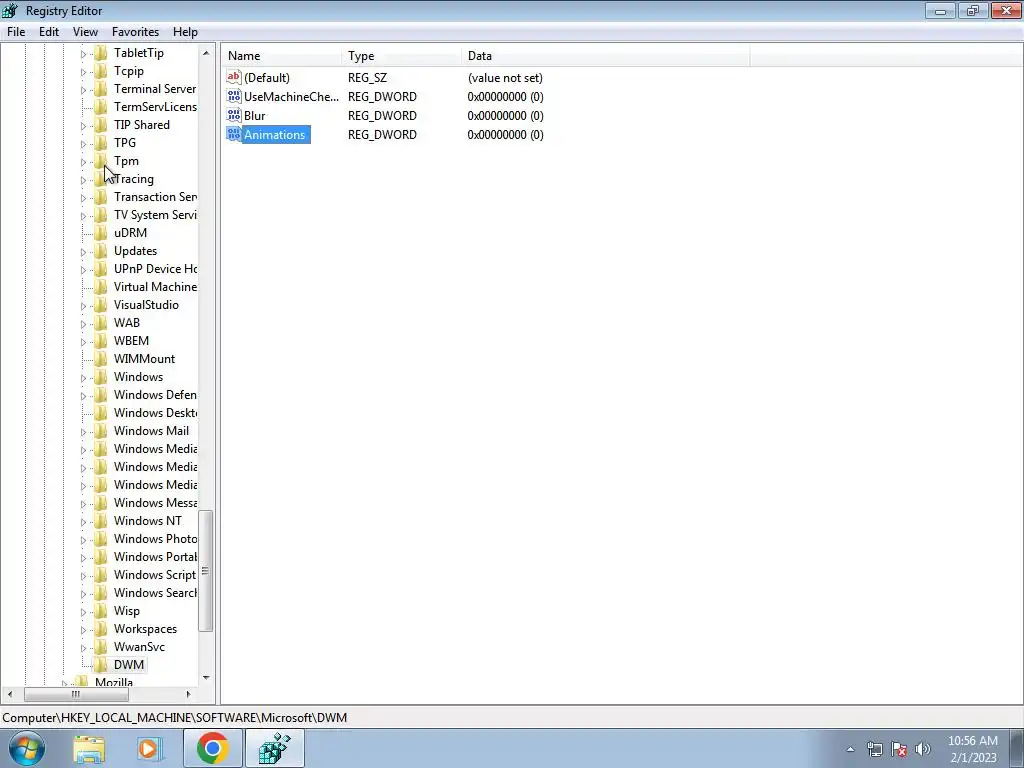Select the Blur DWORD value icon
Screen dimensions: 1024x768
[x=234, y=115]
